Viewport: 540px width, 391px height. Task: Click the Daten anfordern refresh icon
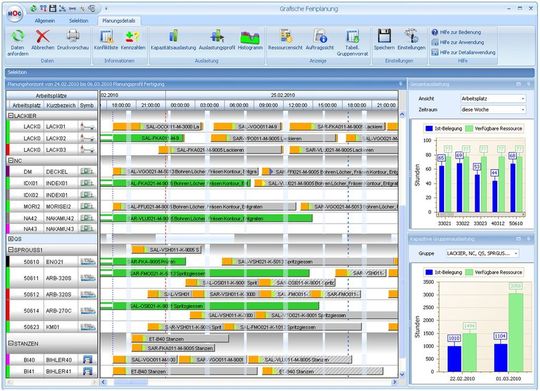tap(18, 36)
